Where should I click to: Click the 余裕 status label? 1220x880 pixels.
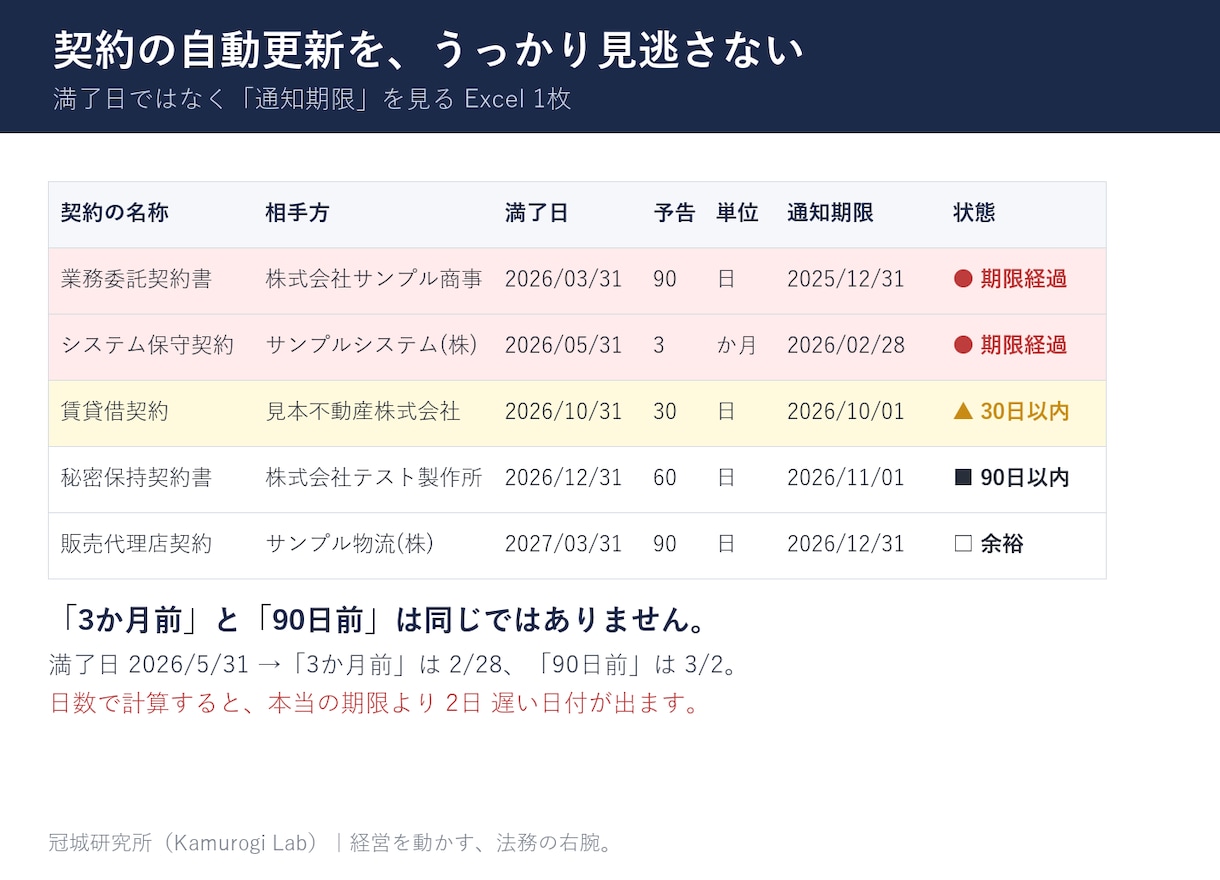click(x=1002, y=544)
